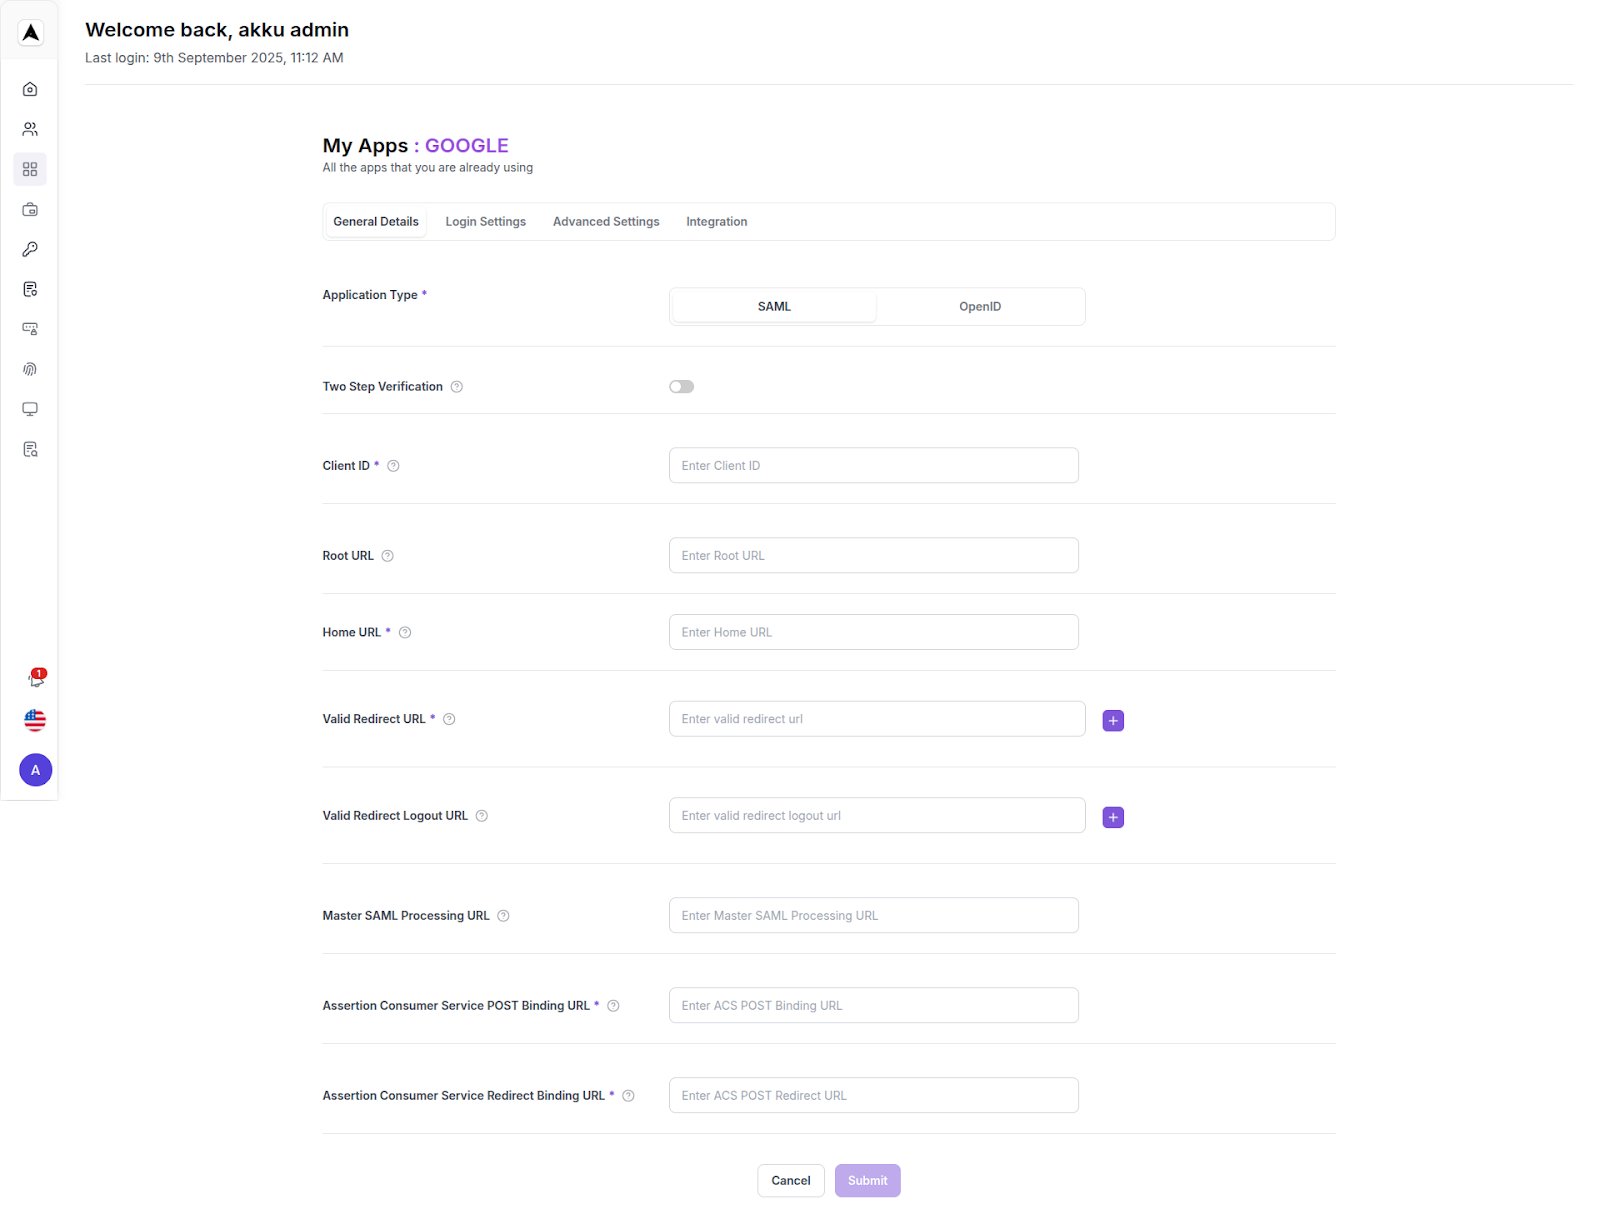Viewport: 1600px width, 1214px height.
Task: Open the card-with-lock sidebar icon
Action: click(x=30, y=329)
